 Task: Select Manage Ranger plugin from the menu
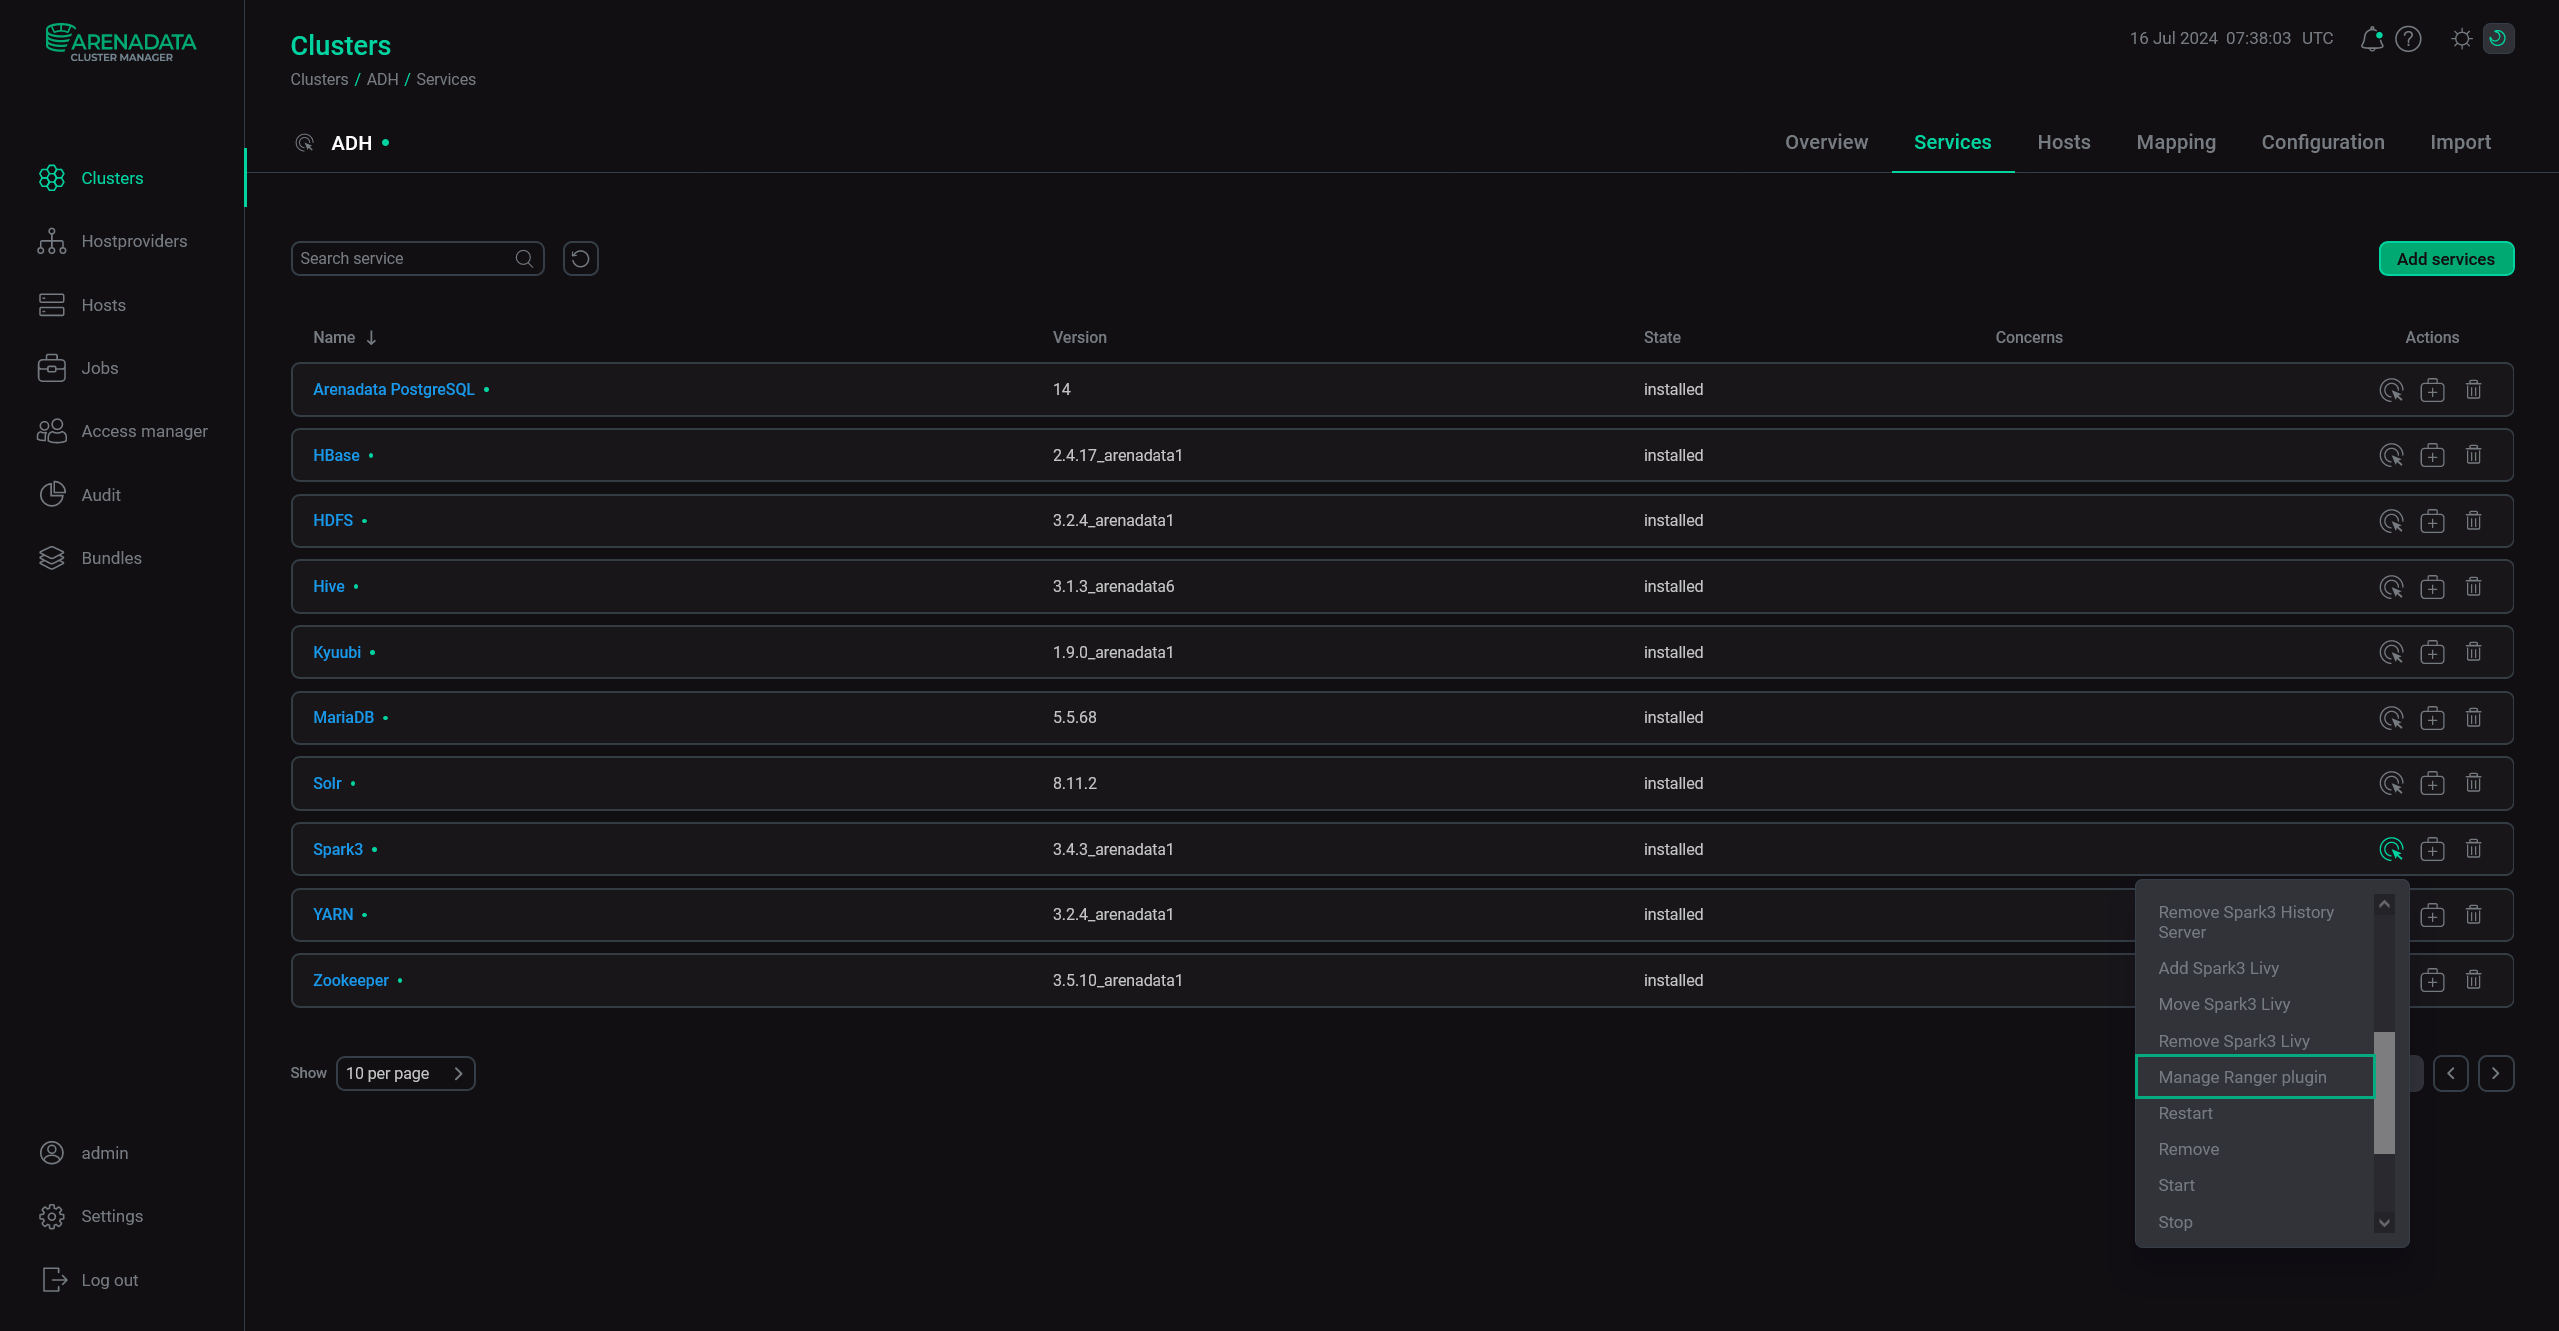click(2255, 1078)
